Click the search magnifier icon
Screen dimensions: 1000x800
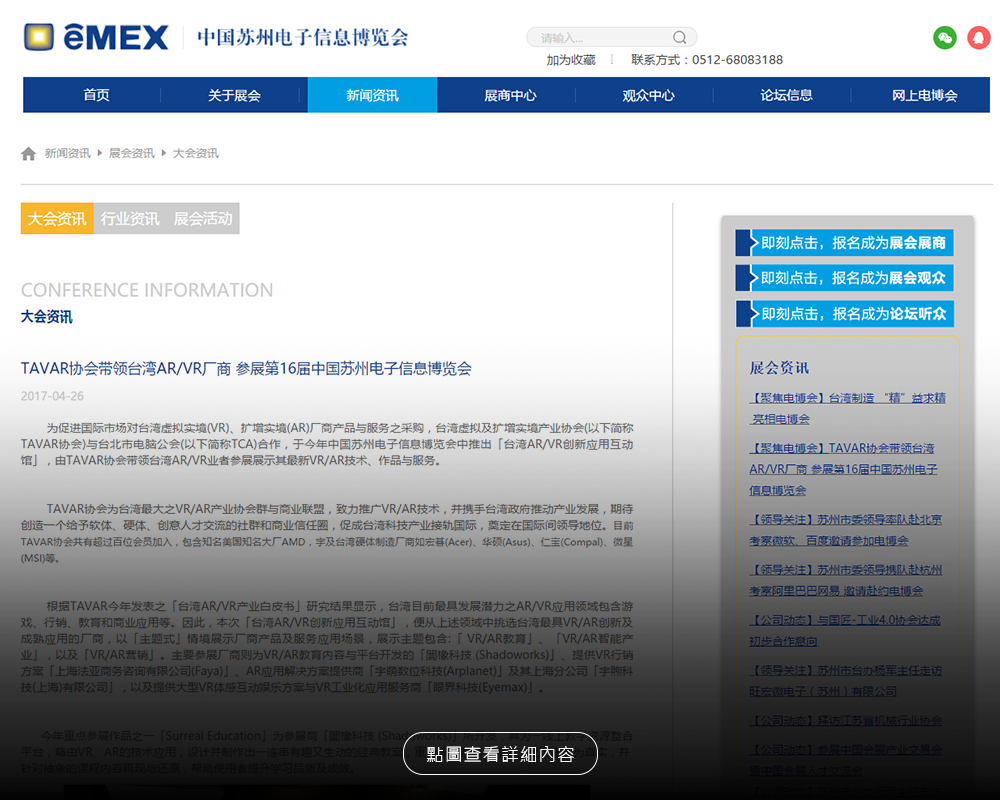tap(680, 38)
